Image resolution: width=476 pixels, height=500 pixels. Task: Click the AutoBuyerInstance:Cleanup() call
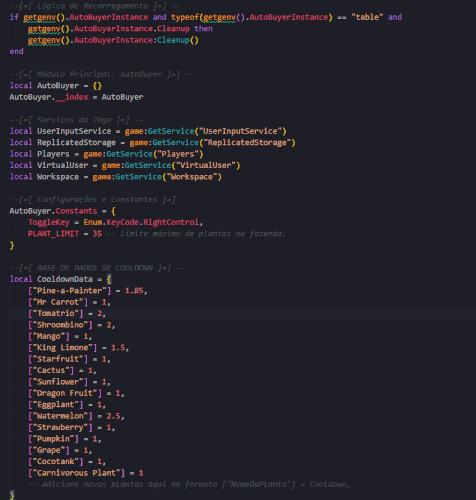tap(113, 40)
